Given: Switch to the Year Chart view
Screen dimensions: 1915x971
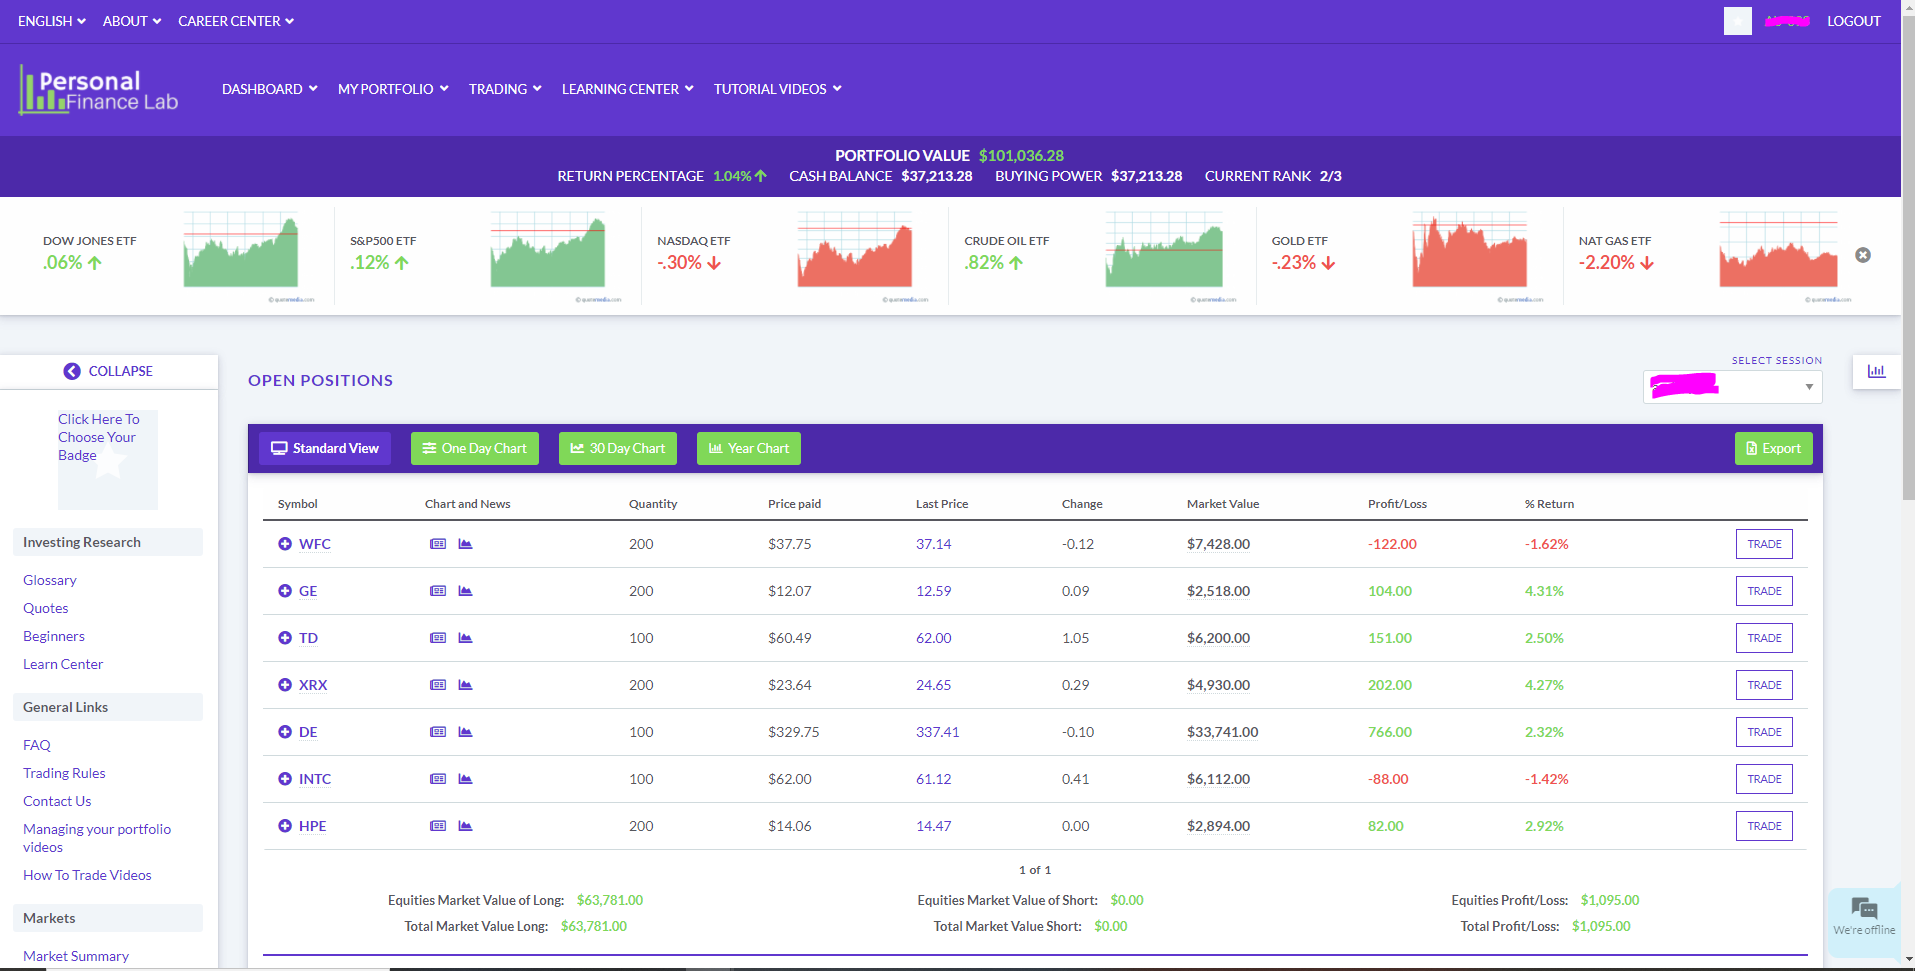Looking at the screenshot, I should pyautogui.click(x=748, y=448).
